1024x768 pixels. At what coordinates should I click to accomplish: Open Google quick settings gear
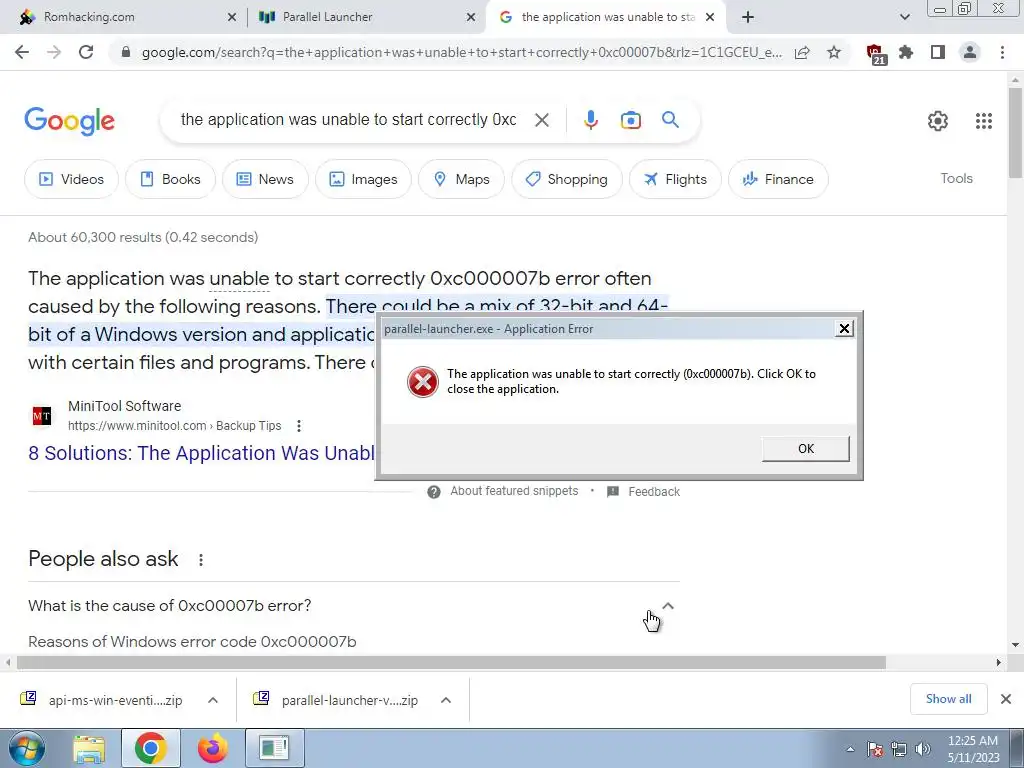pos(938,121)
